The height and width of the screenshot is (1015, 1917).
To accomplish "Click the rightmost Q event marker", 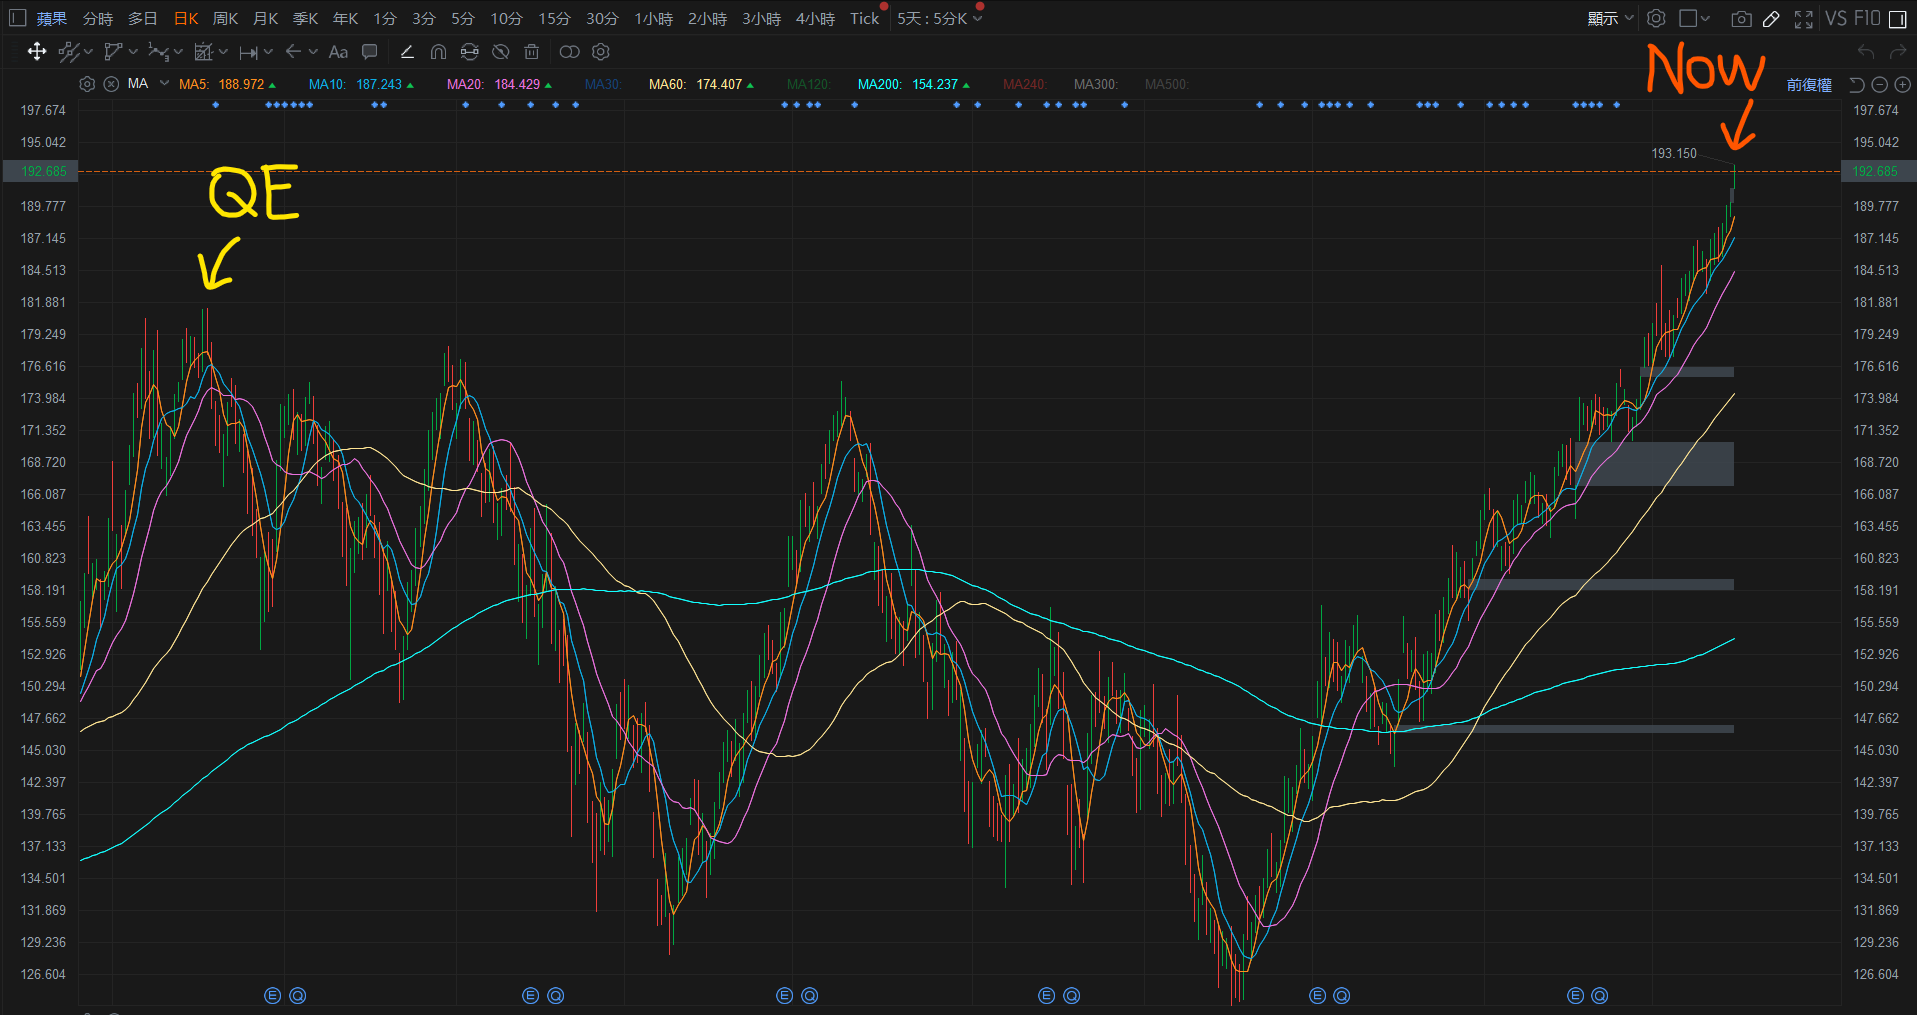I will pyautogui.click(x=1600, y=996).
